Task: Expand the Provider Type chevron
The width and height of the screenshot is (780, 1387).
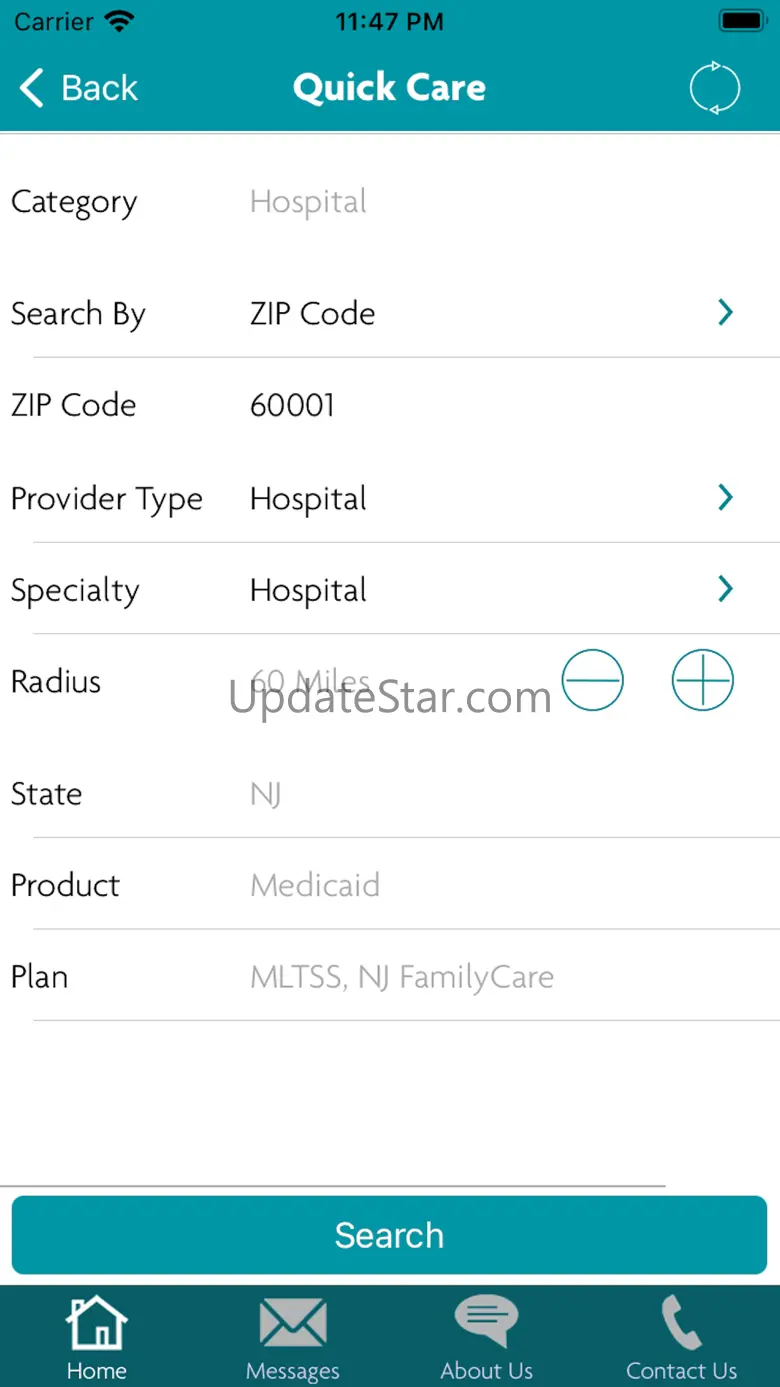Action: tap(726, 498)
